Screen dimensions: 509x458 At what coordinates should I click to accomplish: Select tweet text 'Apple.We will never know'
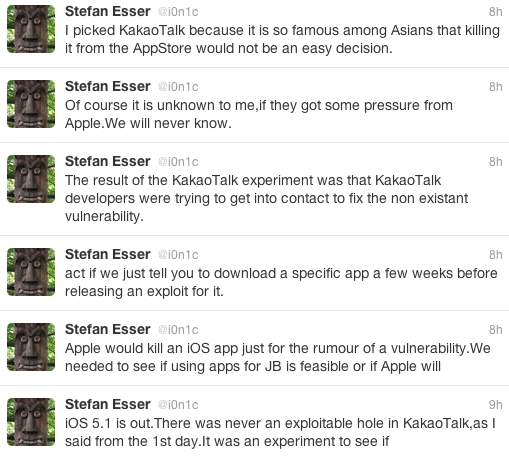coord(148,124)
